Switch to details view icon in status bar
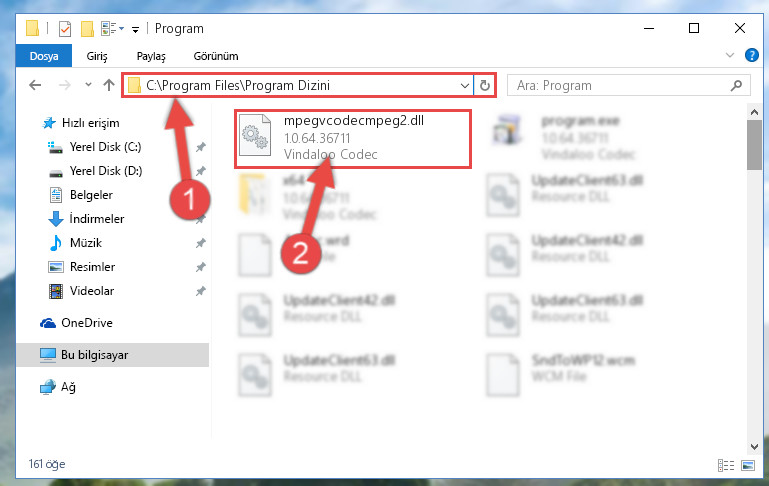The image size is (769, 486). pyautogui.click(x=726, y=465)
